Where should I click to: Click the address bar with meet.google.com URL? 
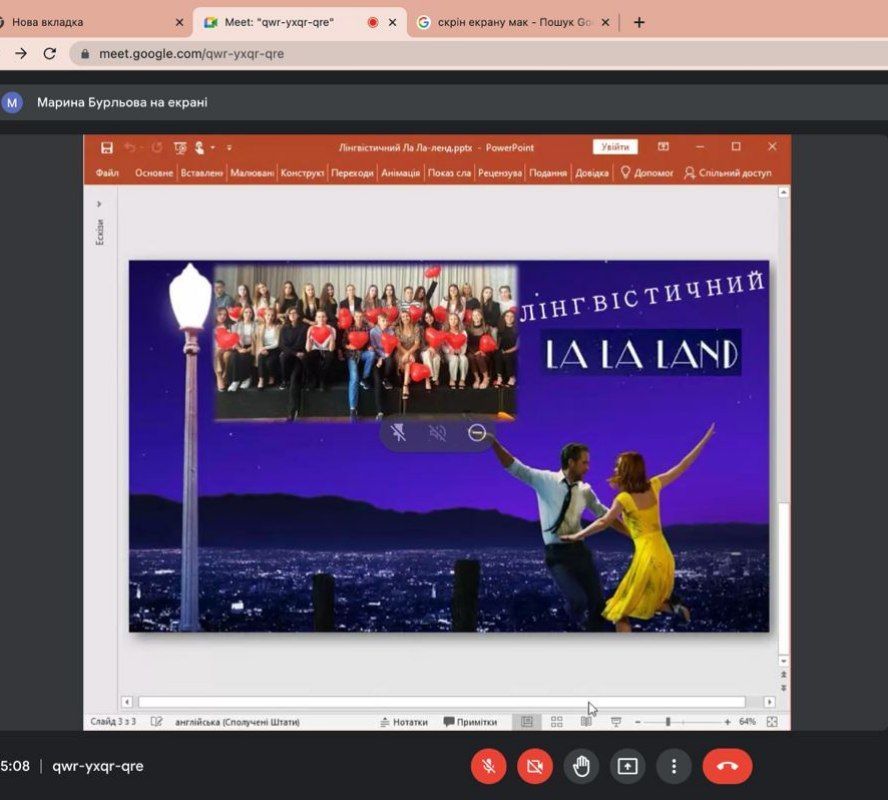point(479,54)
